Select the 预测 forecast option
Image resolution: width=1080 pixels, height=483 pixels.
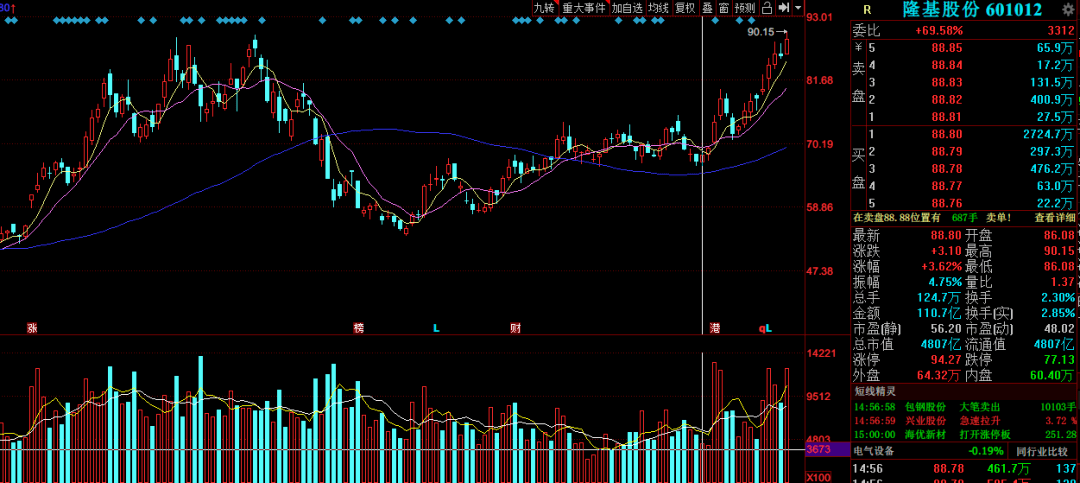[x=745, y=8]
